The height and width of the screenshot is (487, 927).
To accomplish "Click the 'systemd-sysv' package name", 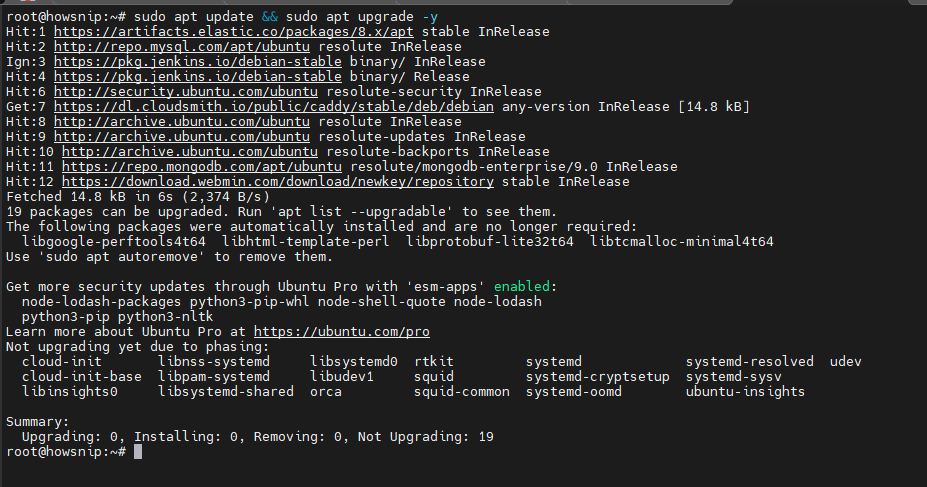I will (734, 376).
